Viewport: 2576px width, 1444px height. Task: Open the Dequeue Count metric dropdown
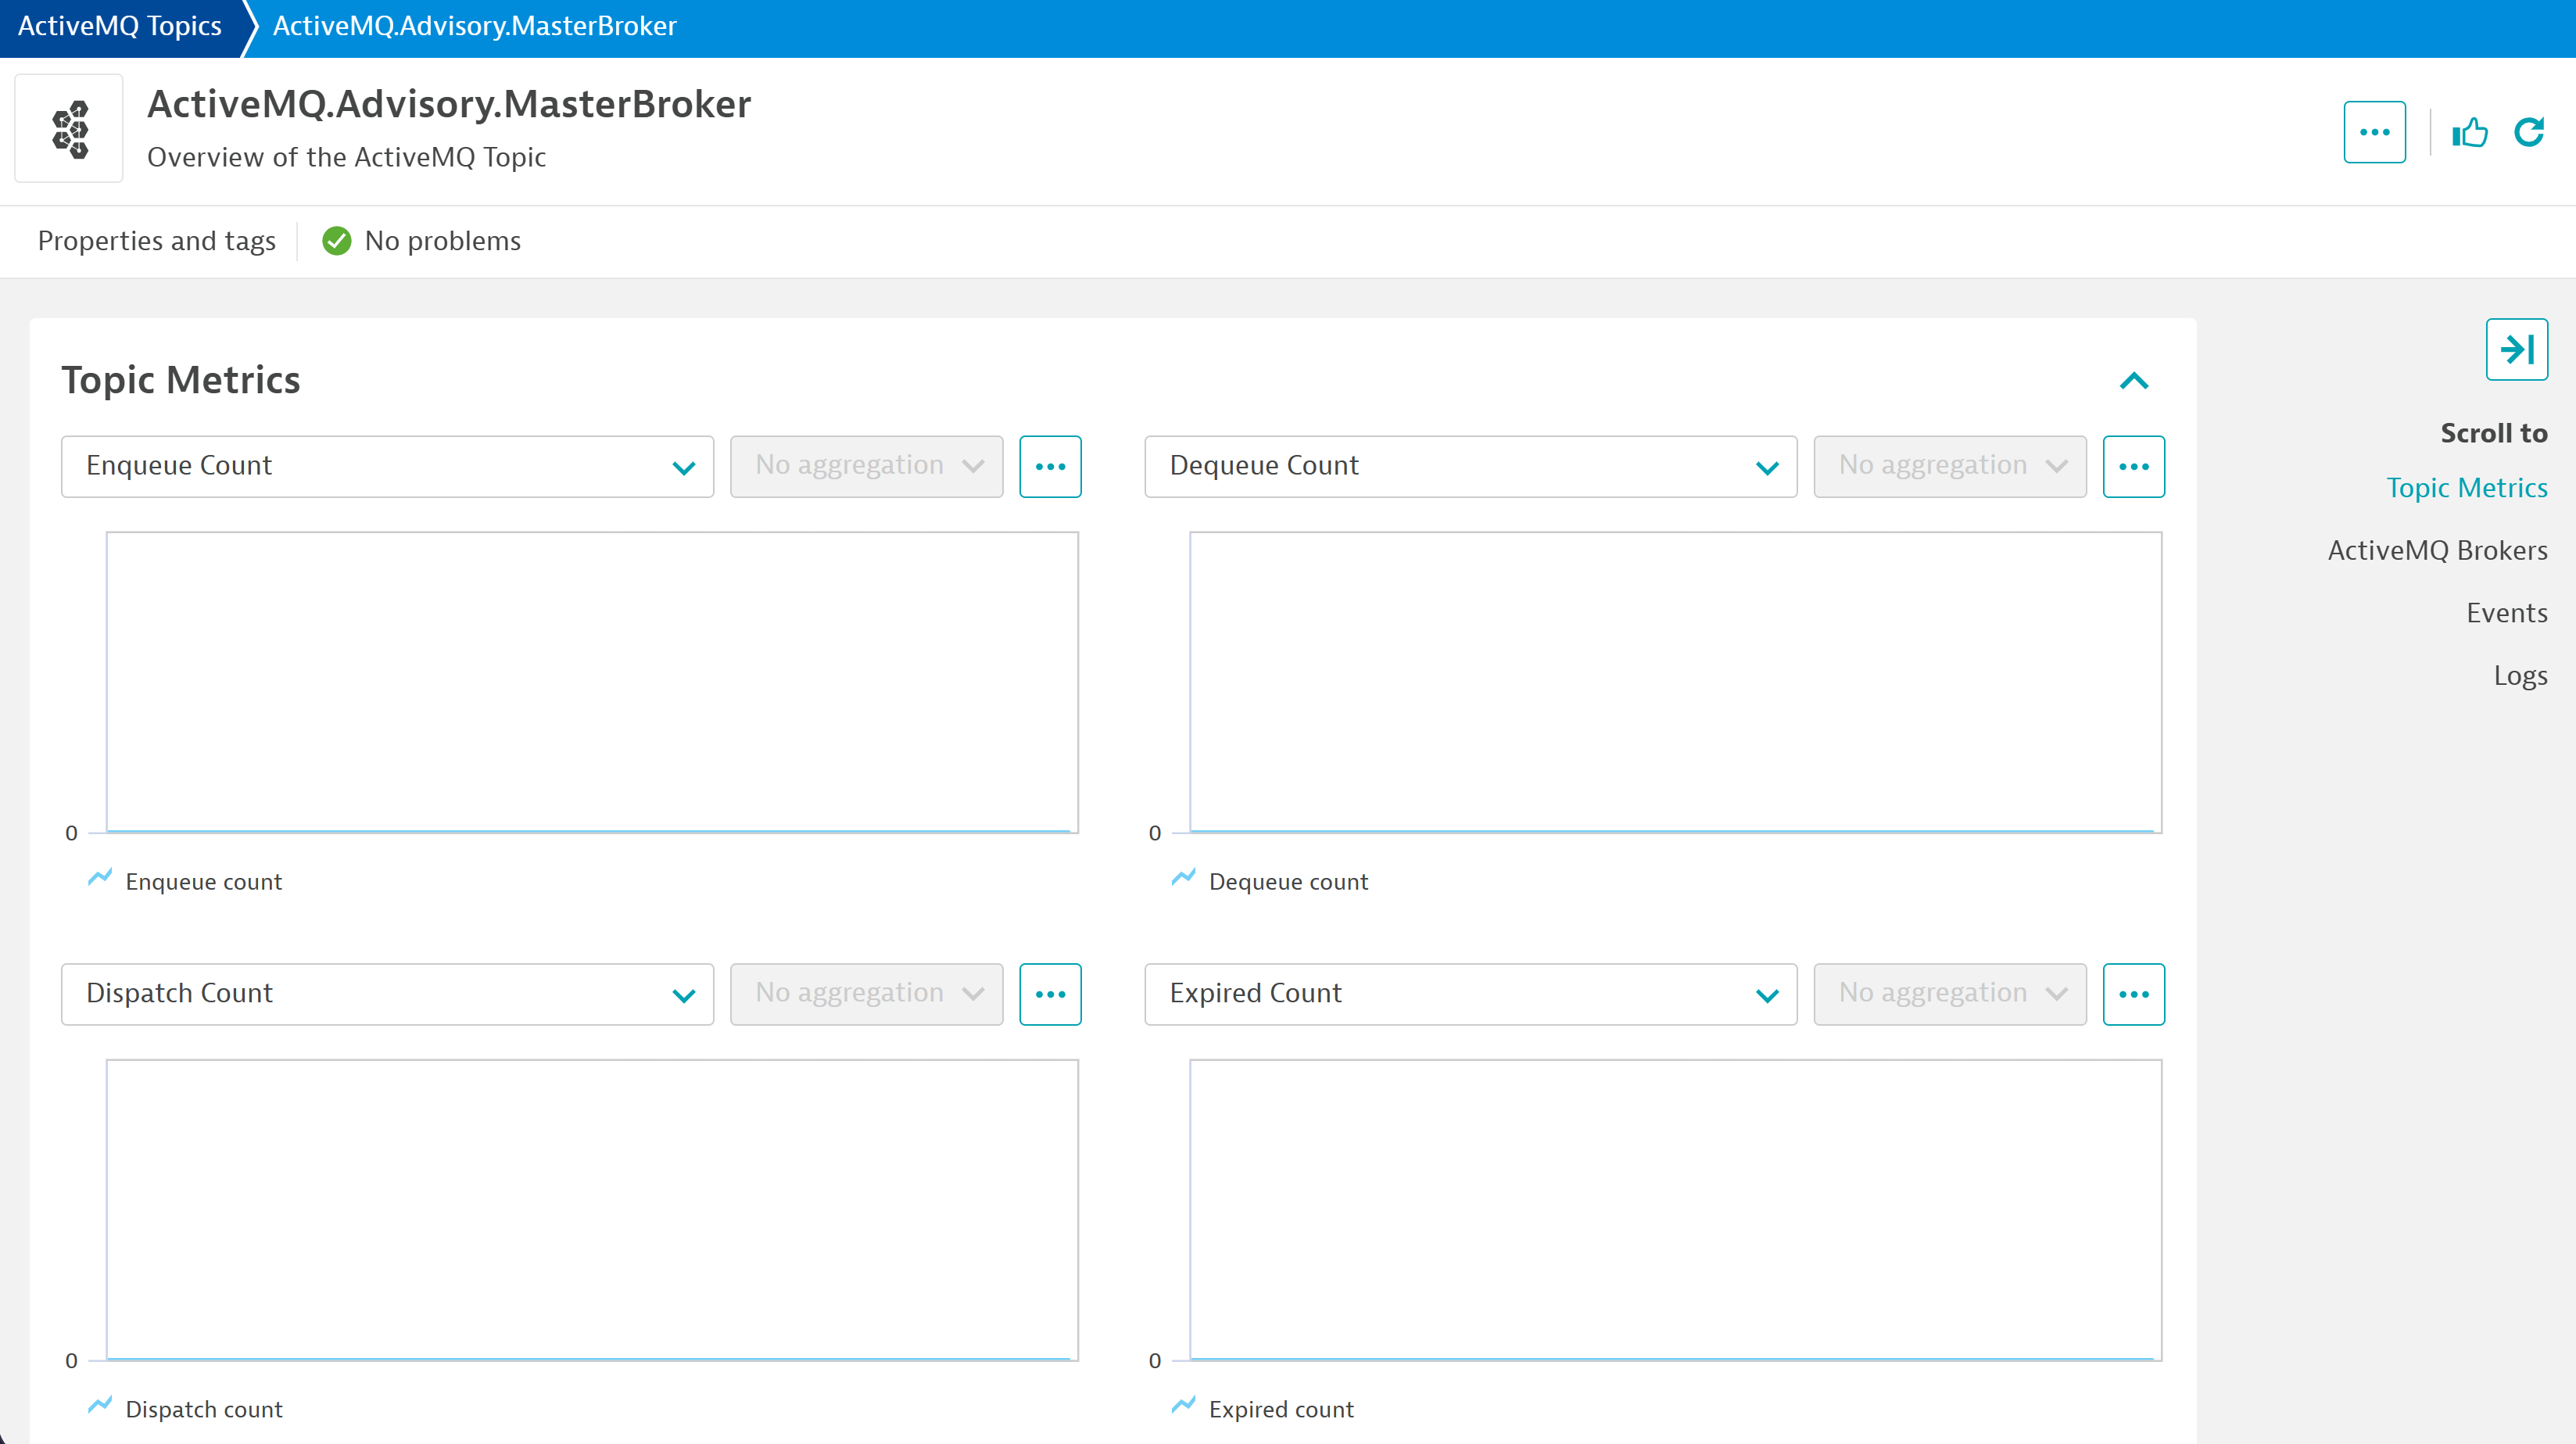(x=1471, y=466)
